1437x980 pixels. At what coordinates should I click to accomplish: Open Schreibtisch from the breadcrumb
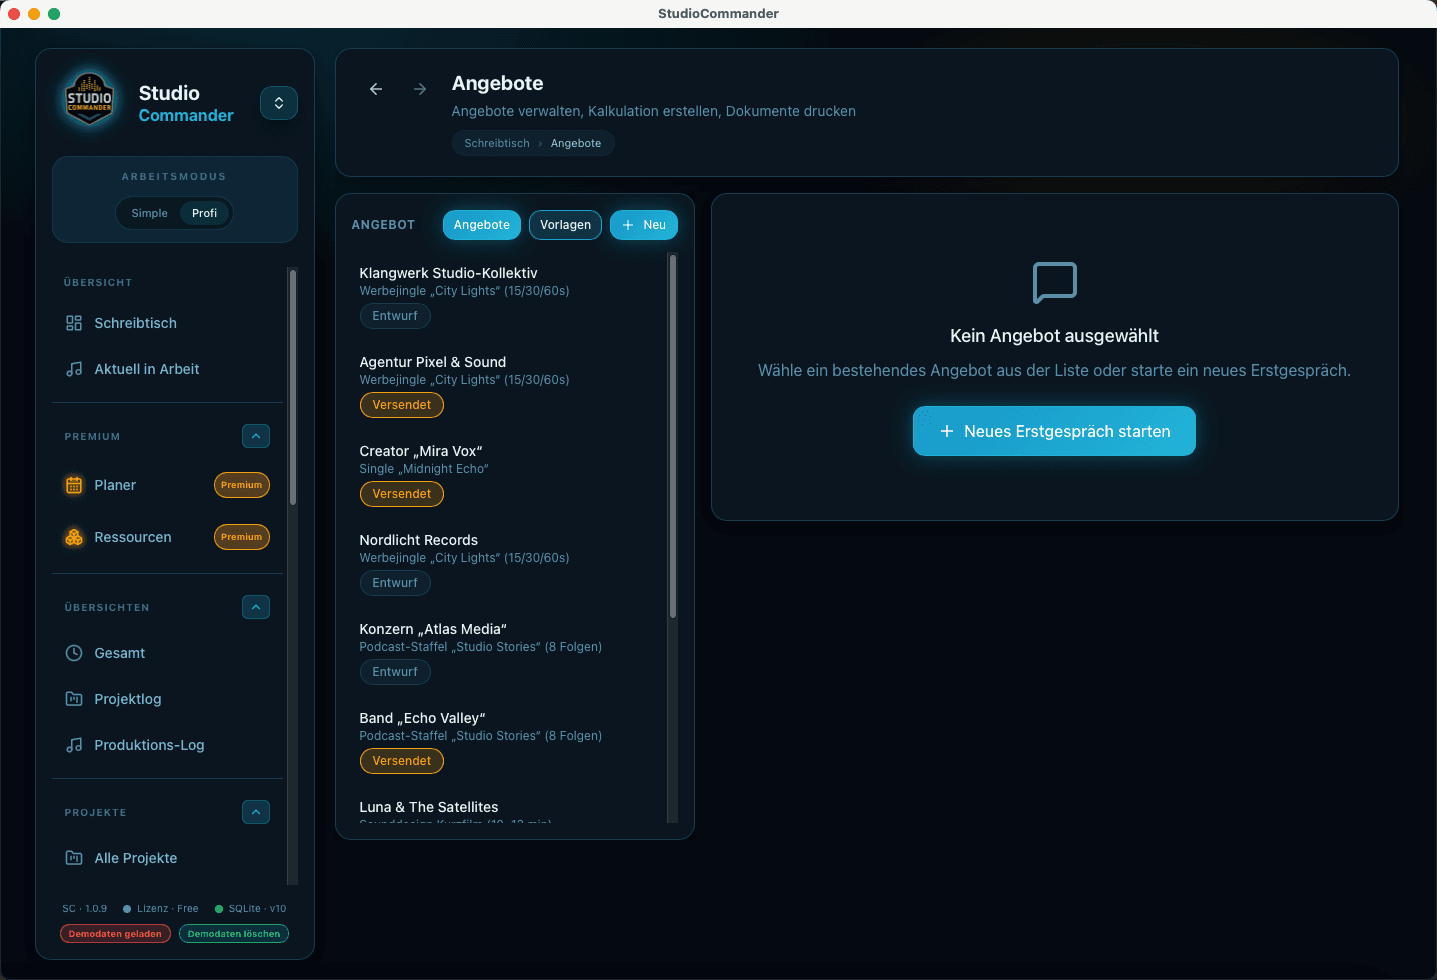click(x=496, y=143)
